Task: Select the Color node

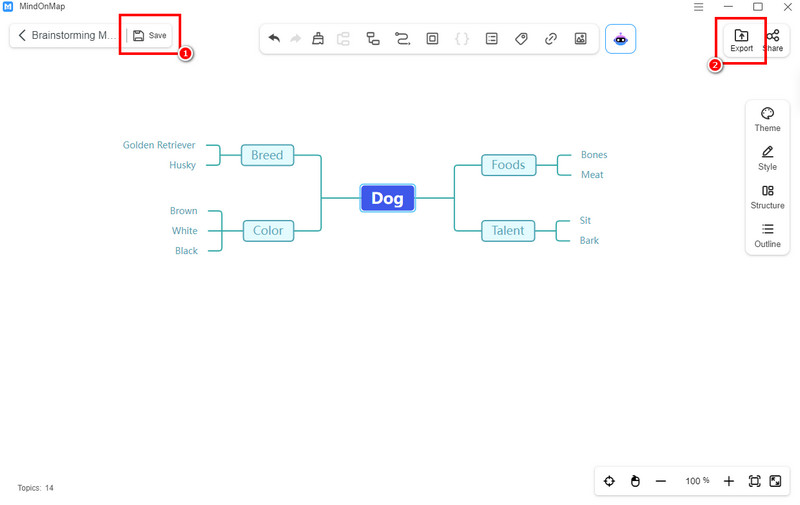Action: pyautogui.click(x=268, y=231)
